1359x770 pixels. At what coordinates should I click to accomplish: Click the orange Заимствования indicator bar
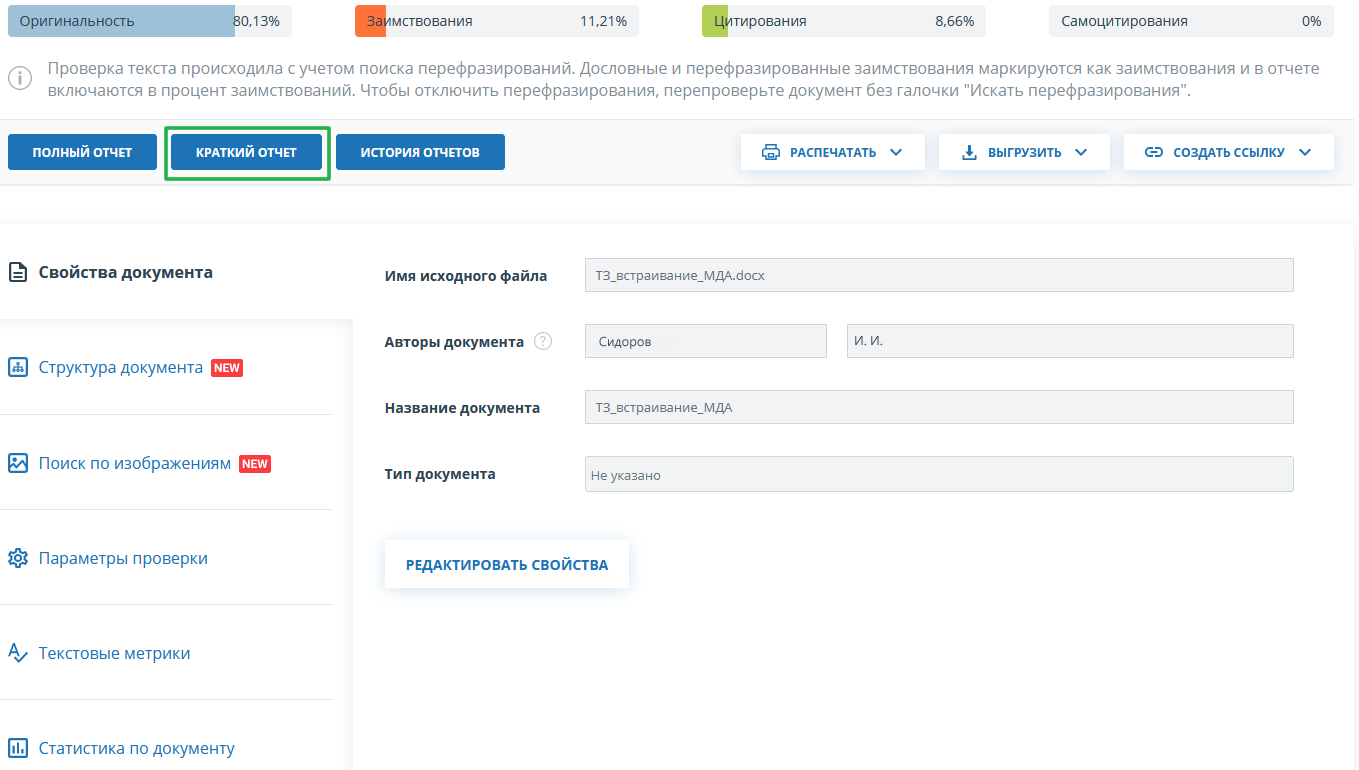coord(370,21)
